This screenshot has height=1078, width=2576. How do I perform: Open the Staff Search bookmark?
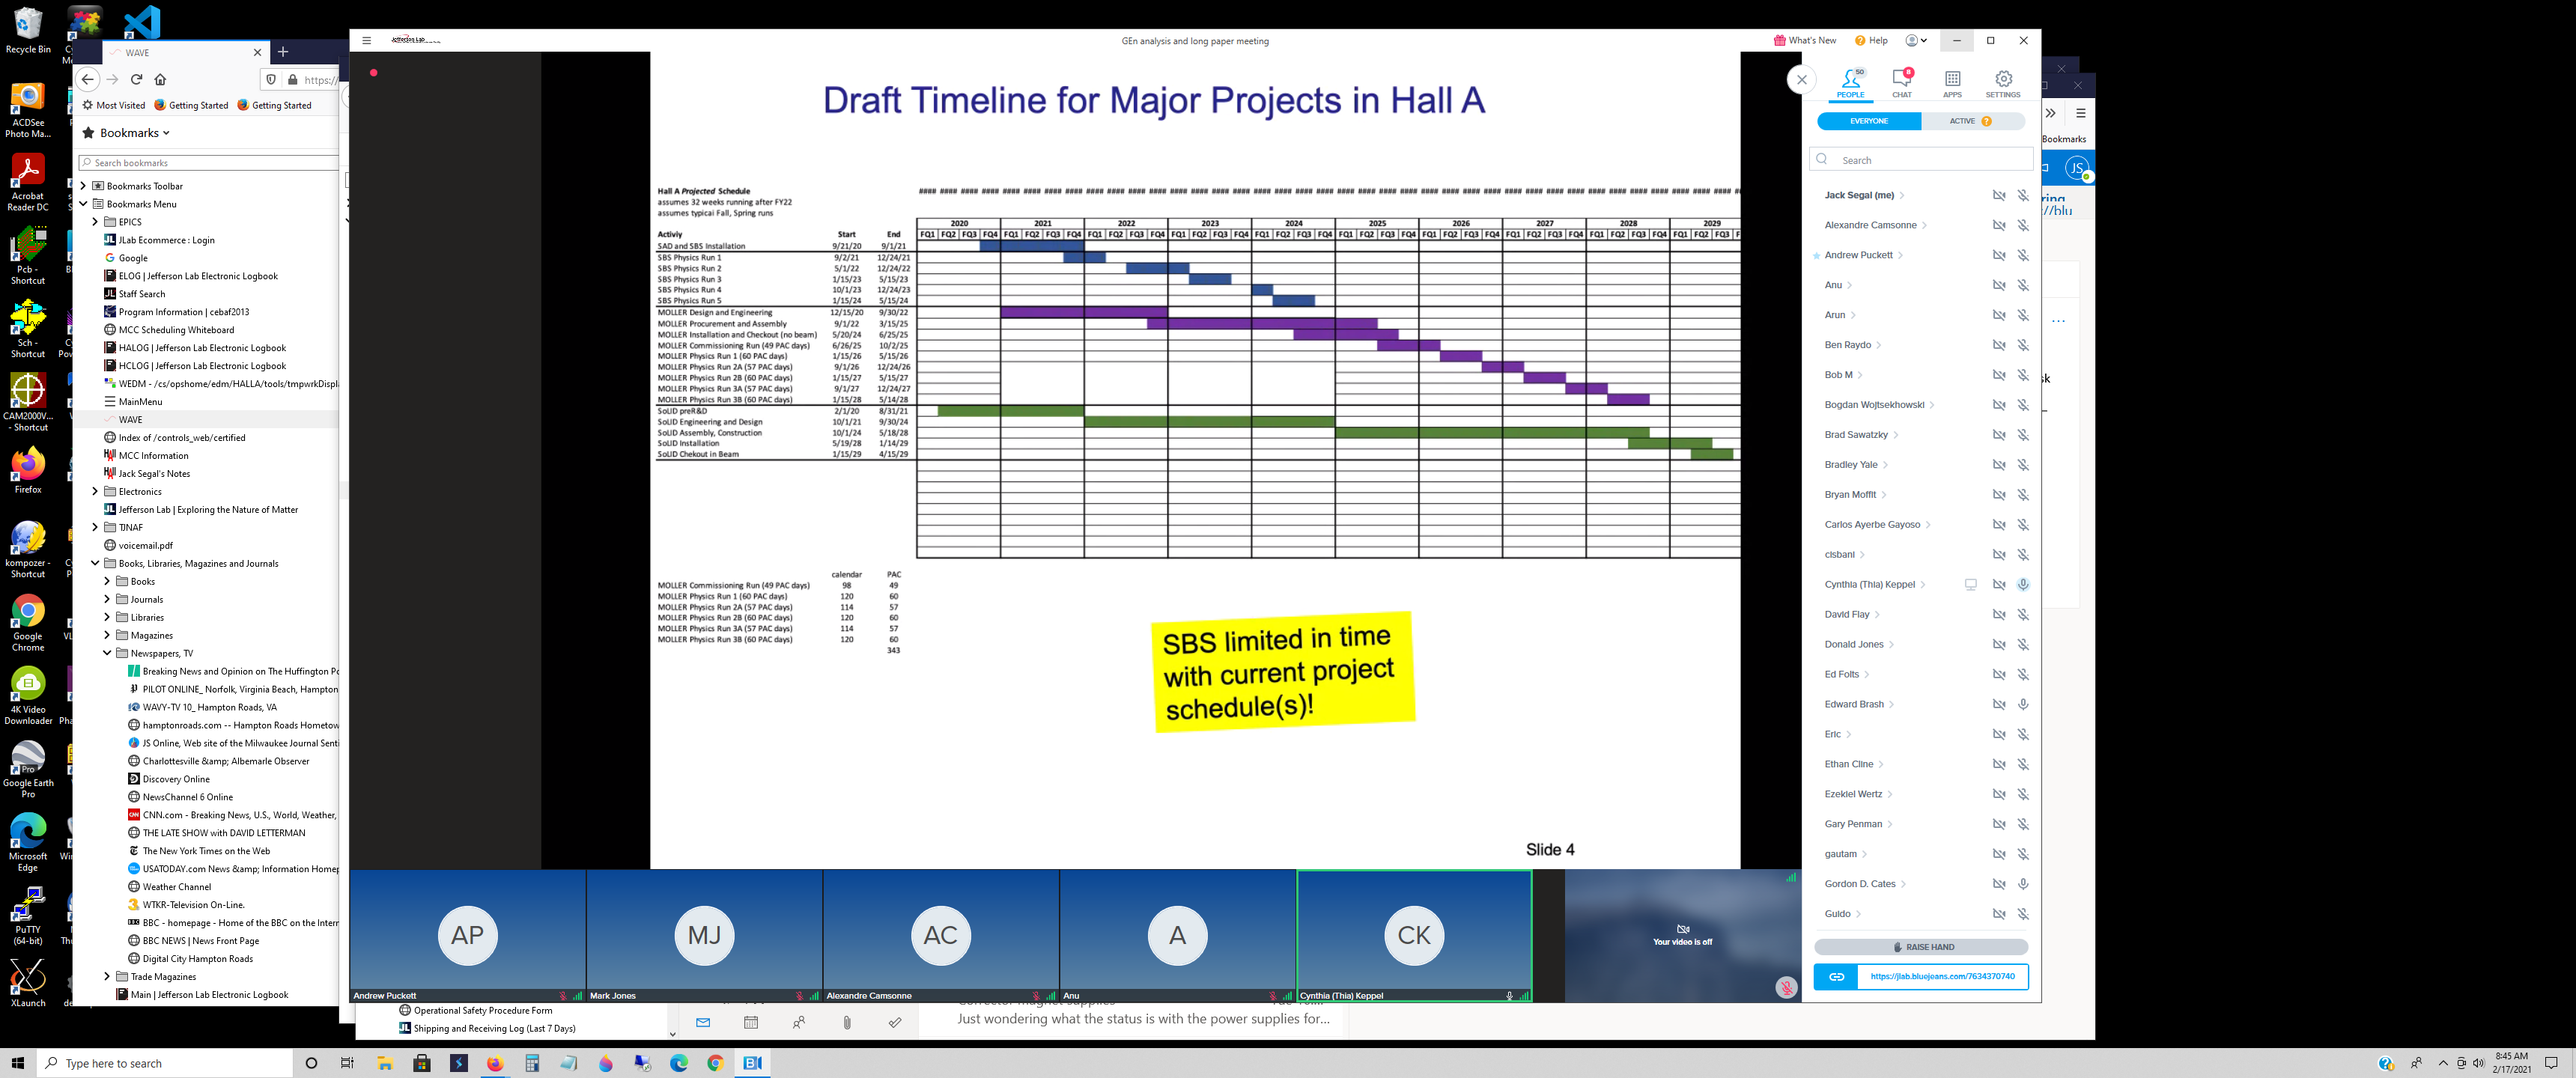pos(135,294)
